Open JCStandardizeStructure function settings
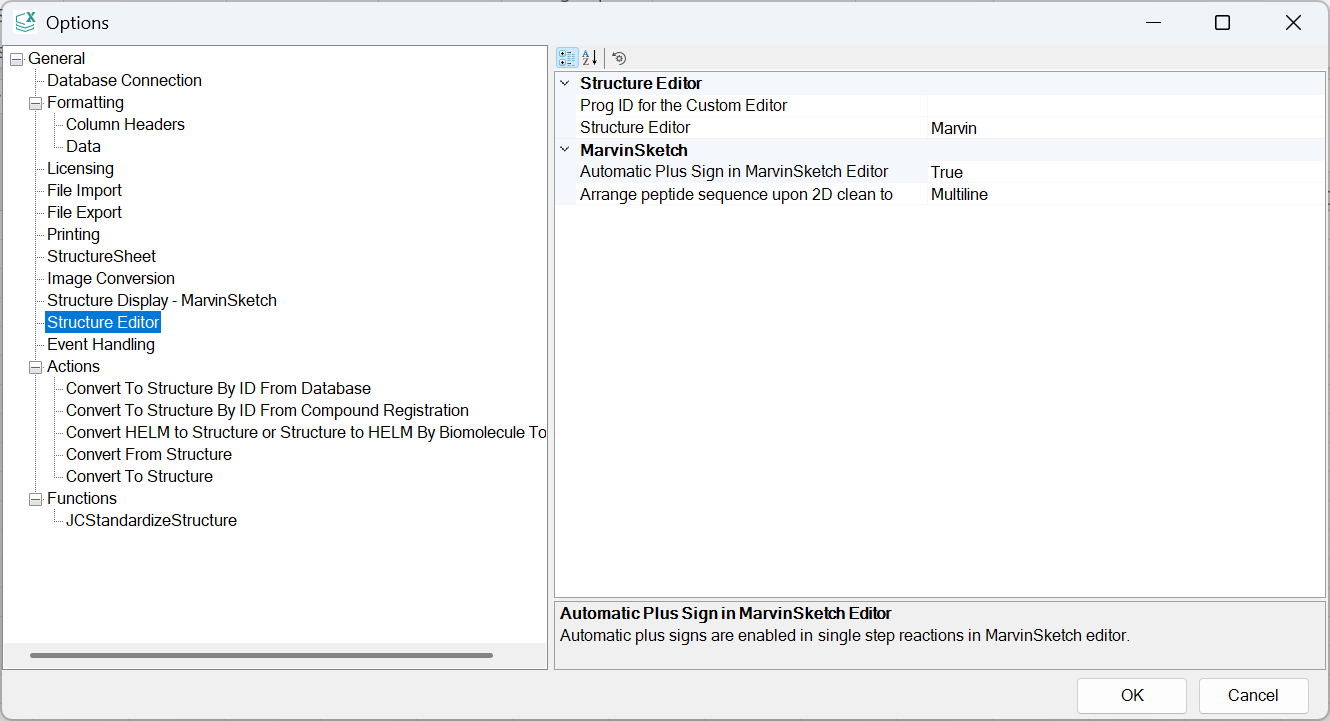Viewport: 1330px width, 721px height. (151, 521)
